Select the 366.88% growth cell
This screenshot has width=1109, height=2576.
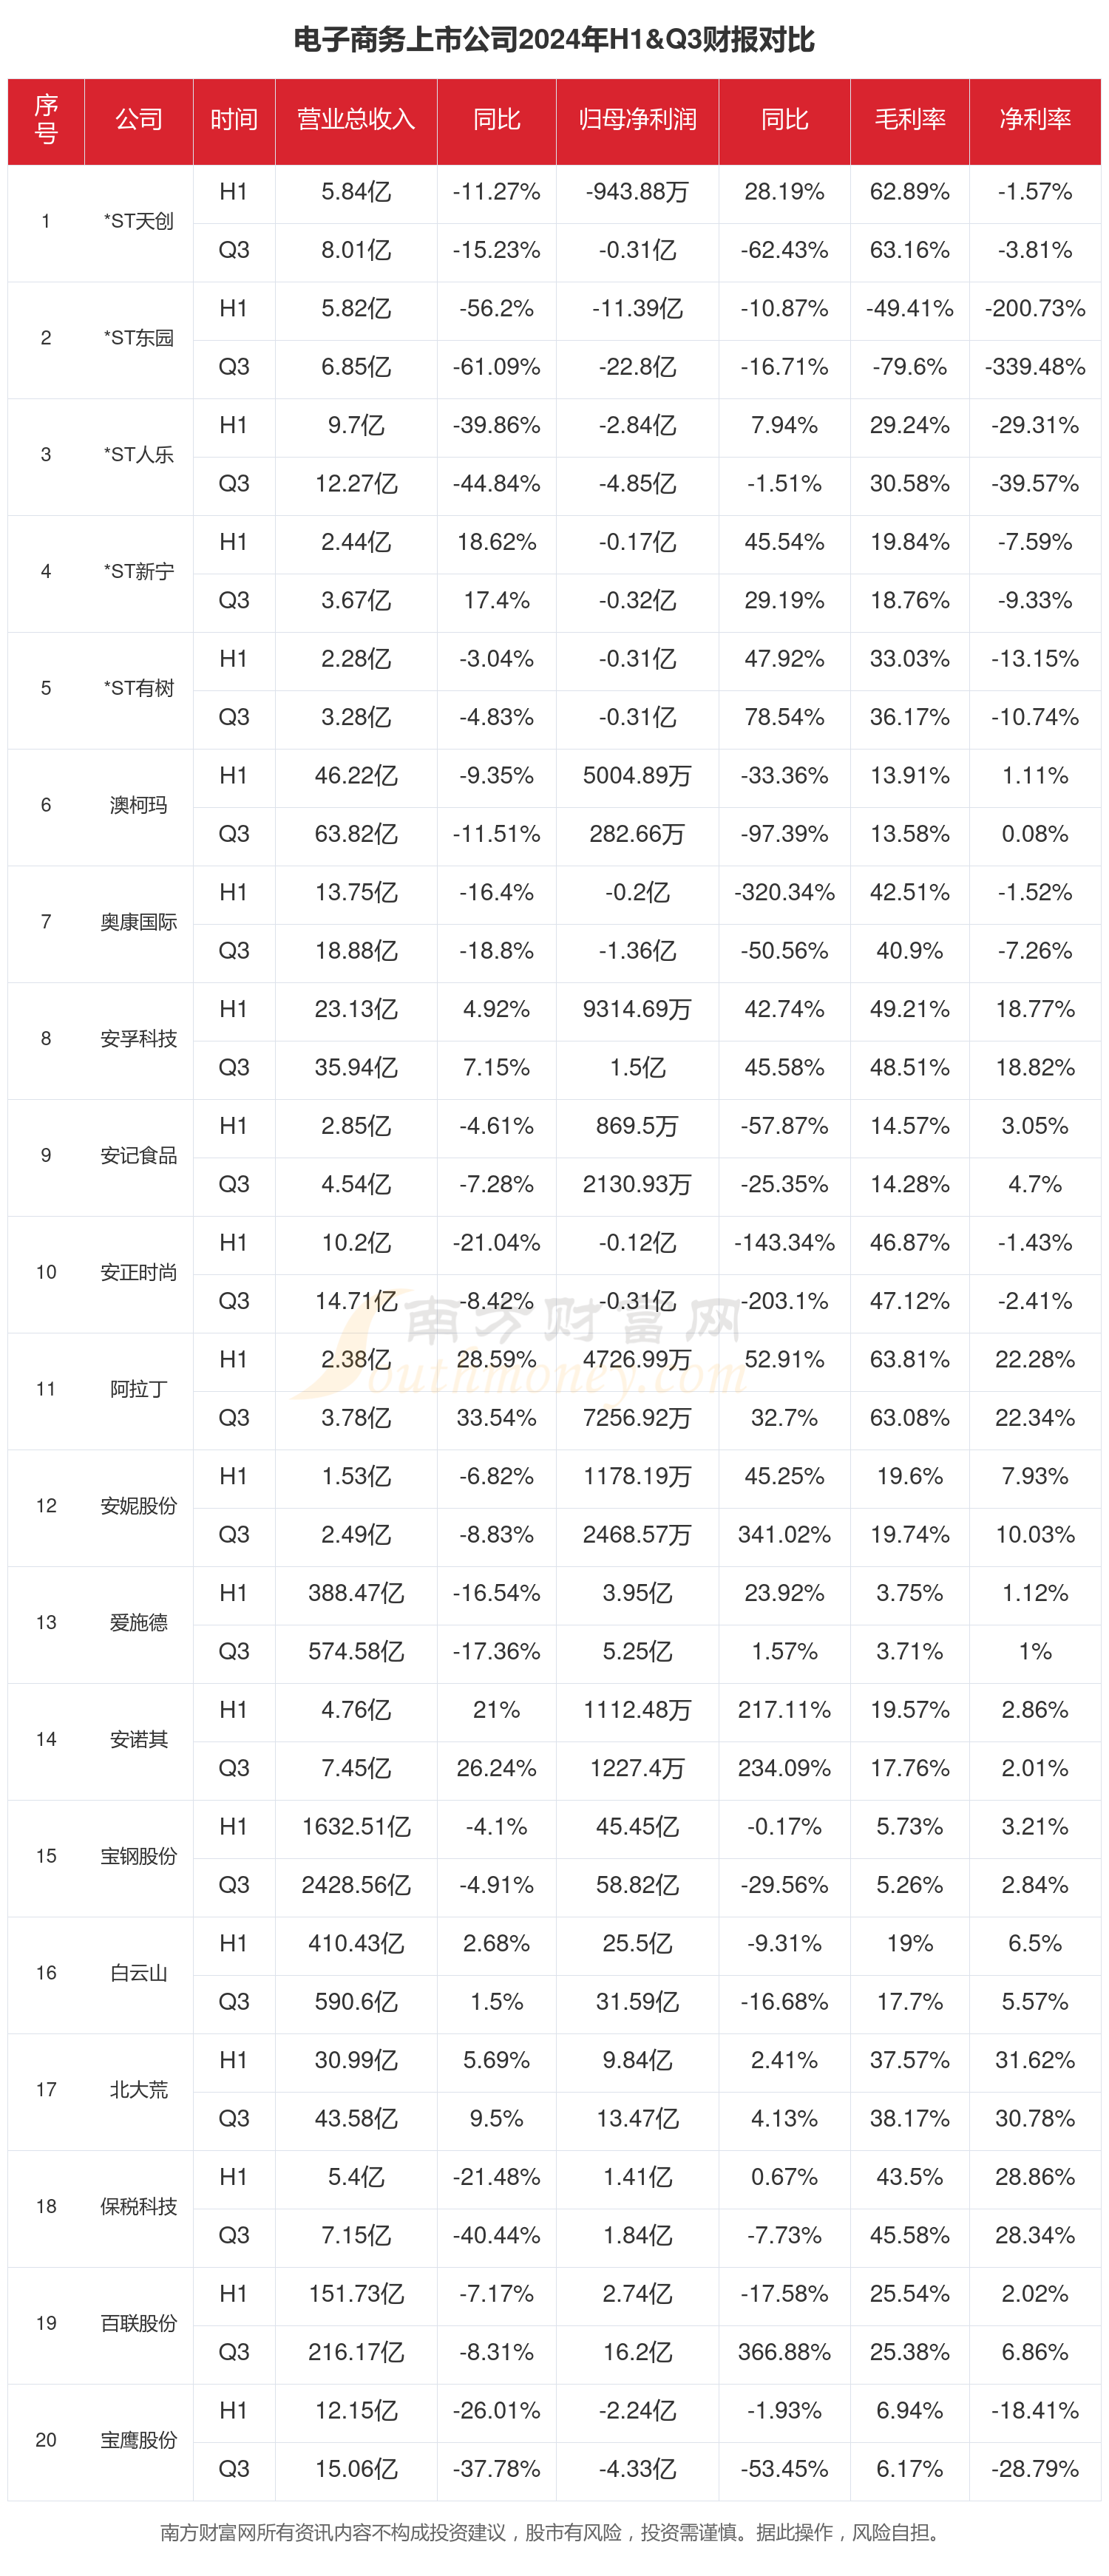tap(784, 2352)
